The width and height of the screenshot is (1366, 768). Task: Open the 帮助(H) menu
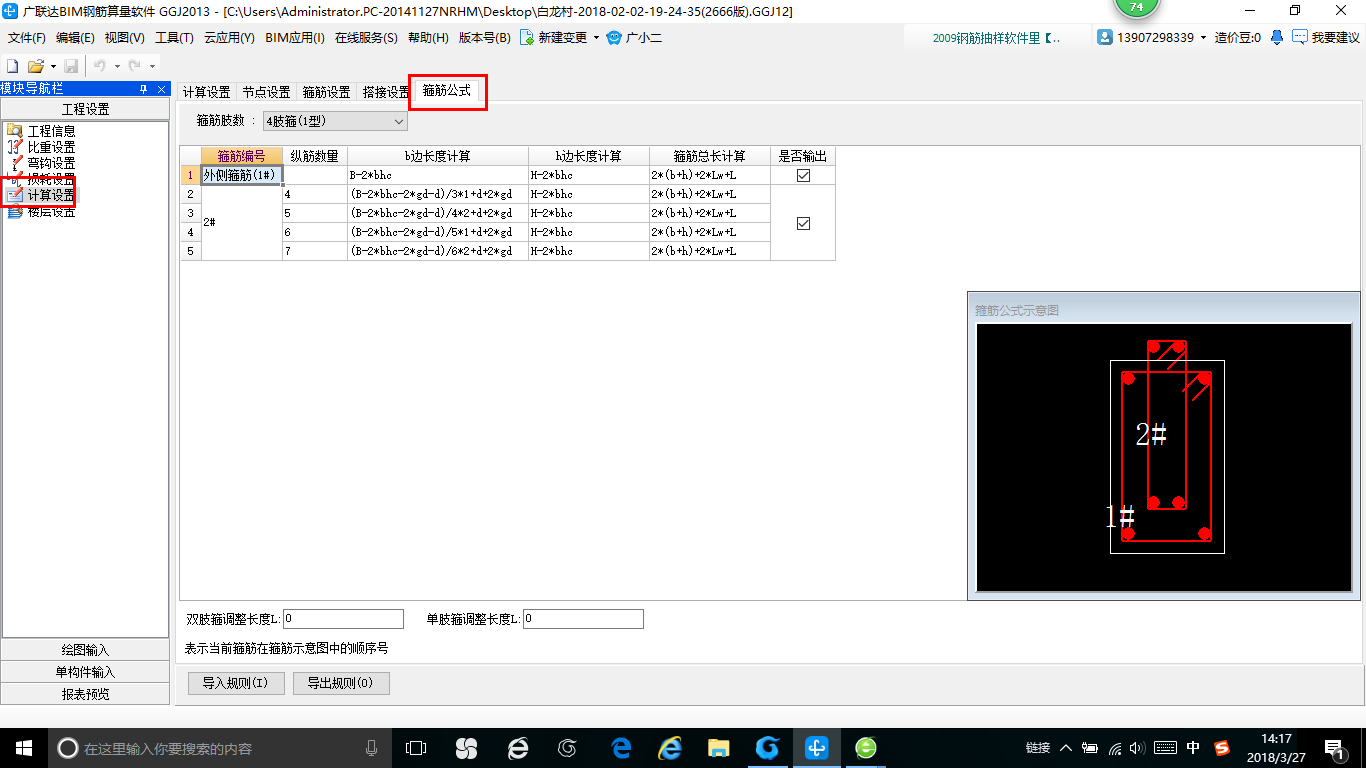pyautogui.click(x=428, y=37)
